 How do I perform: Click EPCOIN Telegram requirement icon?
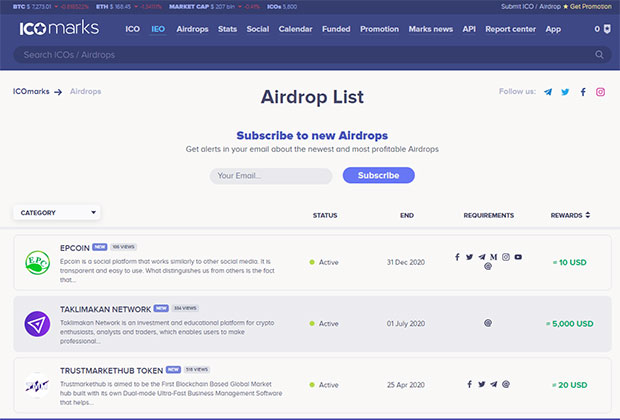click(482, 257)
